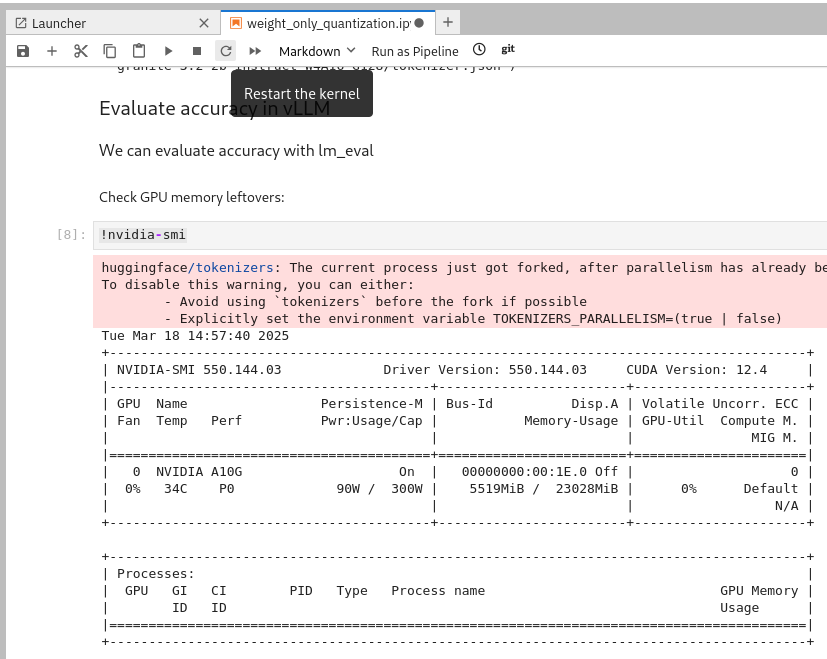Click the 'Volatile Uncorr. ECC' header
The image size is (827, 659).
(720, 404)
